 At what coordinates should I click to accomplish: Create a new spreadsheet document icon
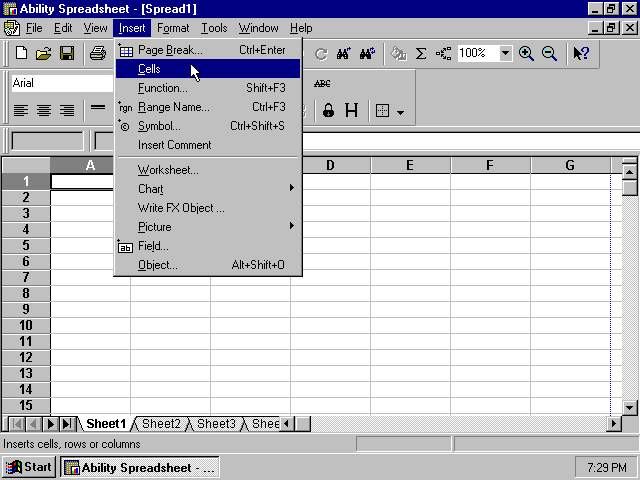click(x=21, y=53)
